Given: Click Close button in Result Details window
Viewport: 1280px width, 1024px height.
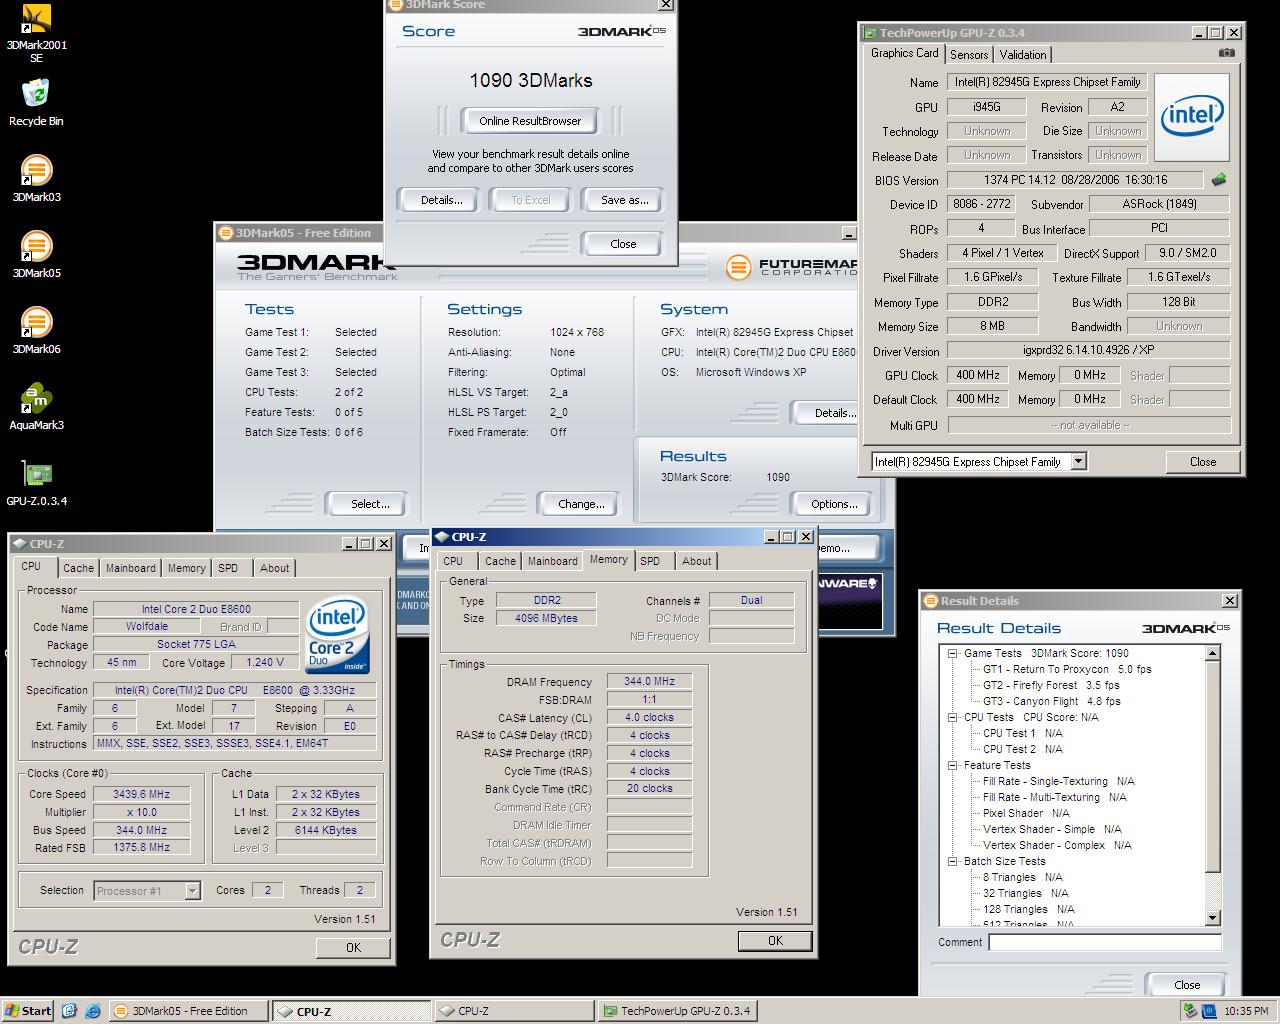Looking at the screenshot, I should [1187, 984].
